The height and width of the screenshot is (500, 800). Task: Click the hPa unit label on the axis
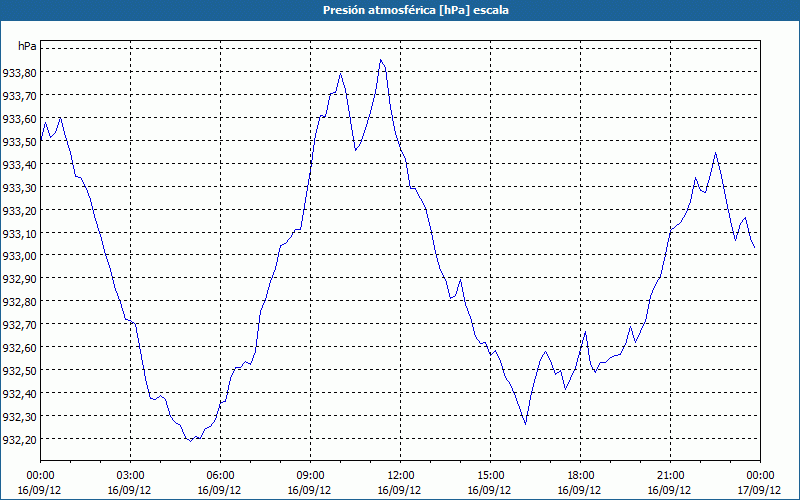pos(27,46)
